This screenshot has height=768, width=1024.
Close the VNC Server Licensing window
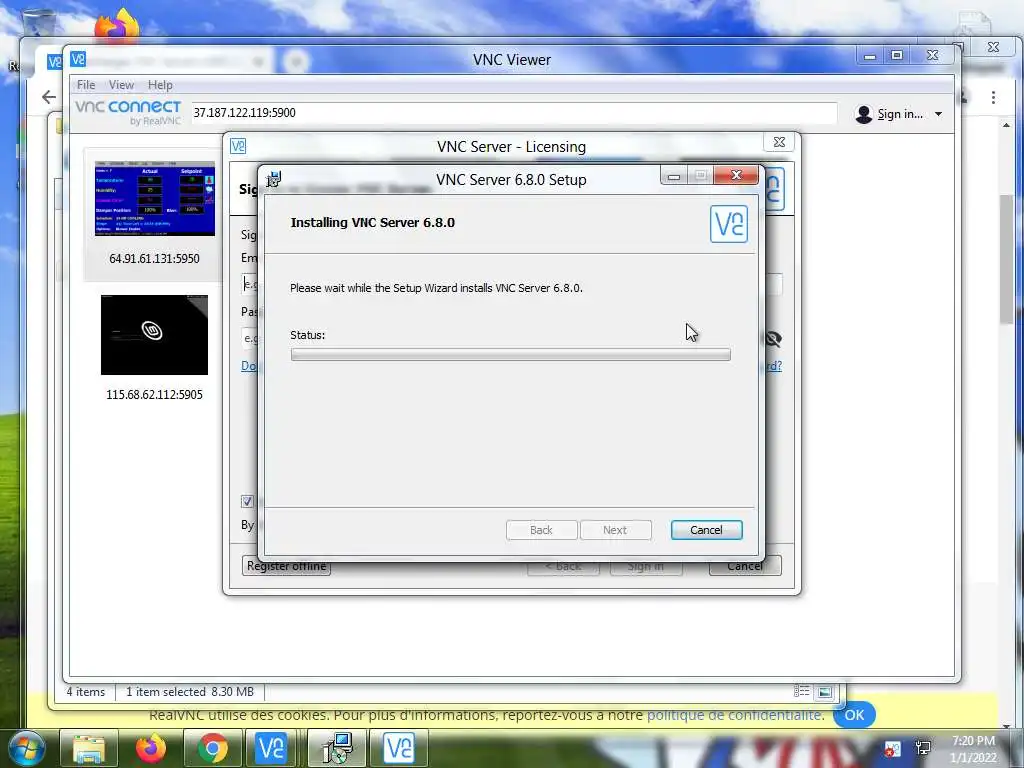779,142
